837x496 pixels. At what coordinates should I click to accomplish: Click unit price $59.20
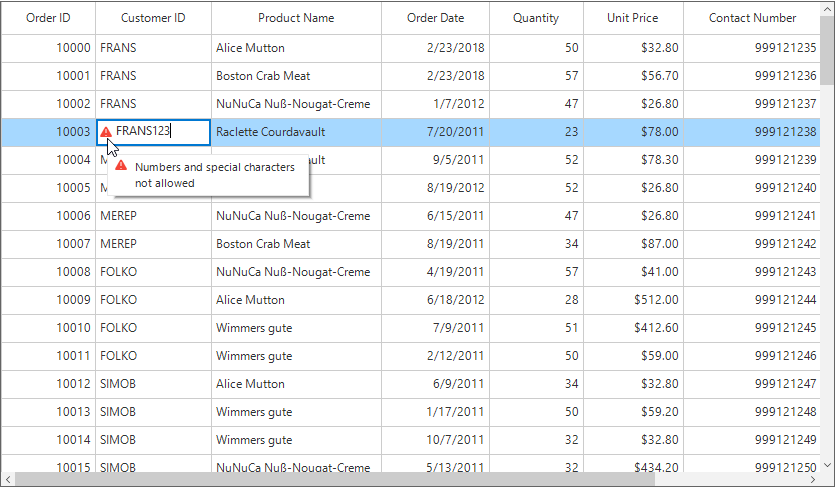coord(633,412)
